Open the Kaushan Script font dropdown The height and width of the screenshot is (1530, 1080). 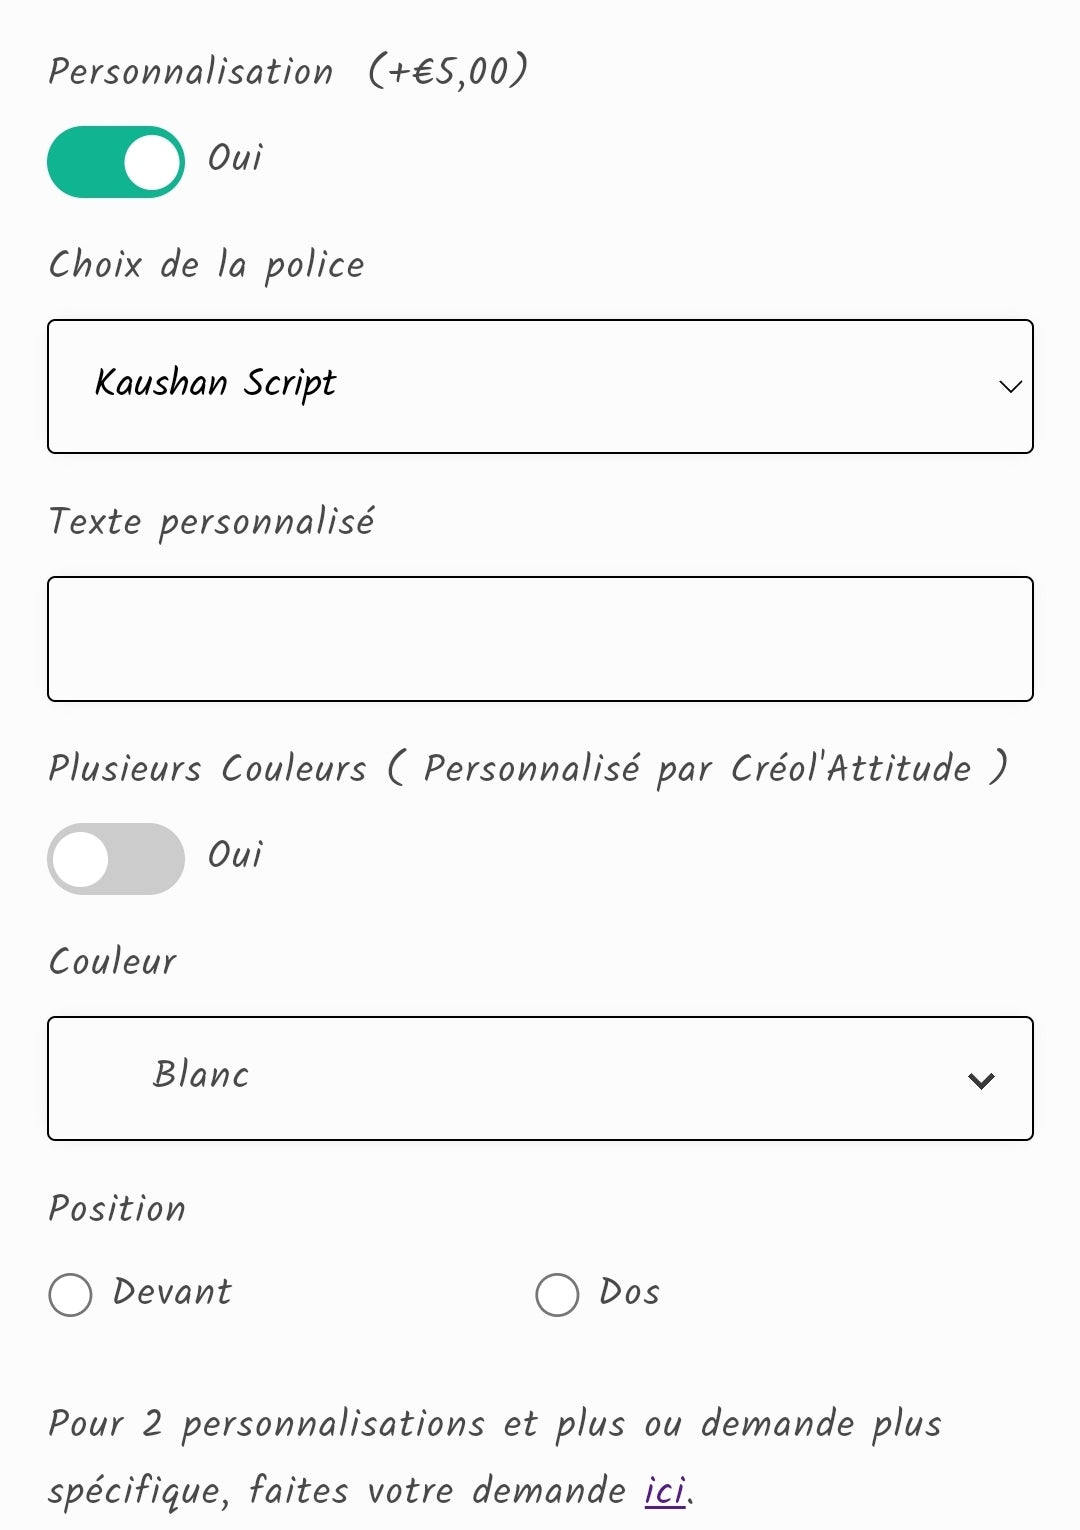point(500,386)
